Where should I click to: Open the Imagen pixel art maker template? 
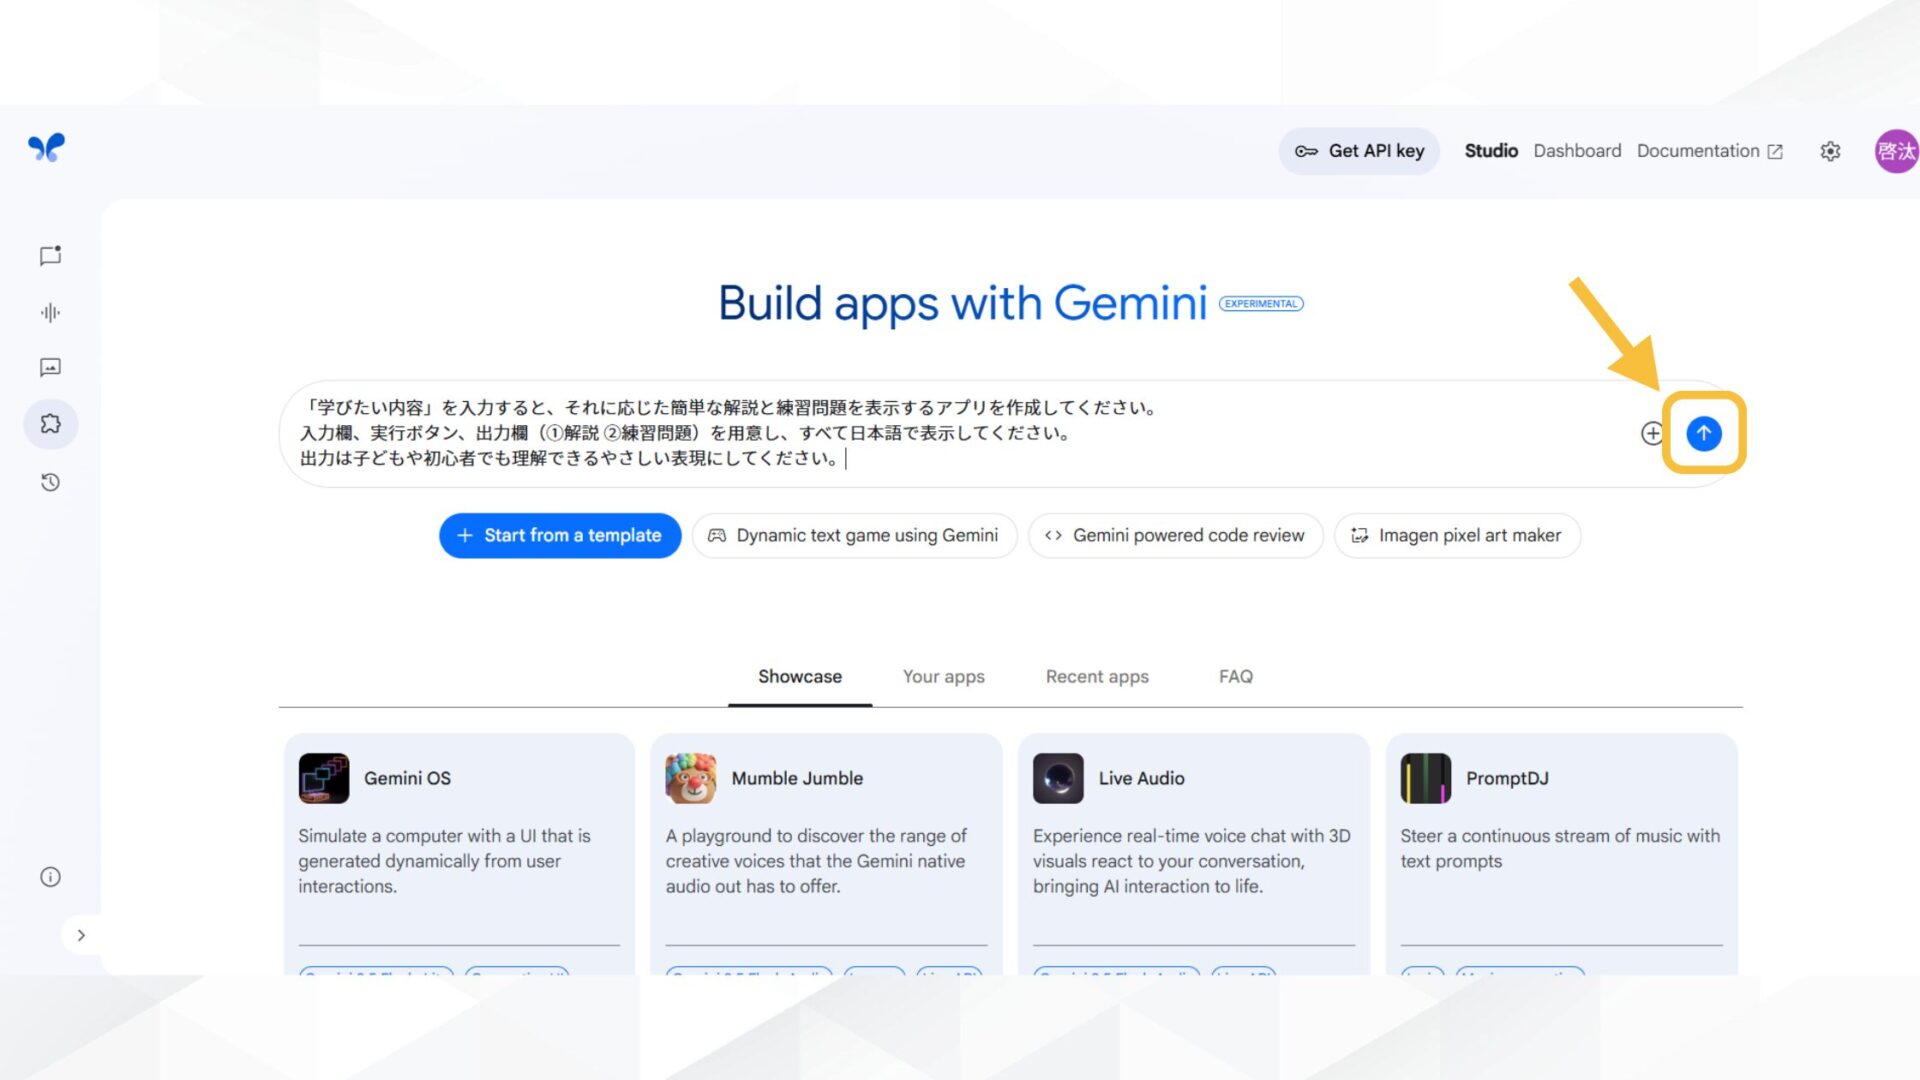click(1456, 535)
